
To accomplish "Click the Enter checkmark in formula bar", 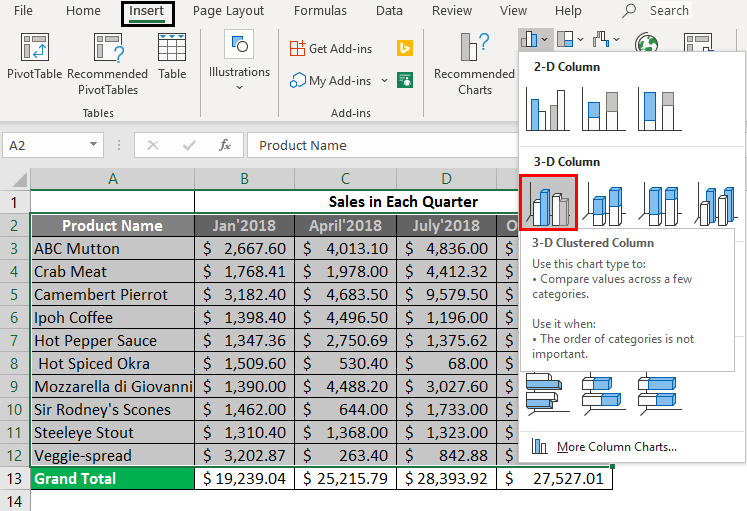I will point(189,145).
